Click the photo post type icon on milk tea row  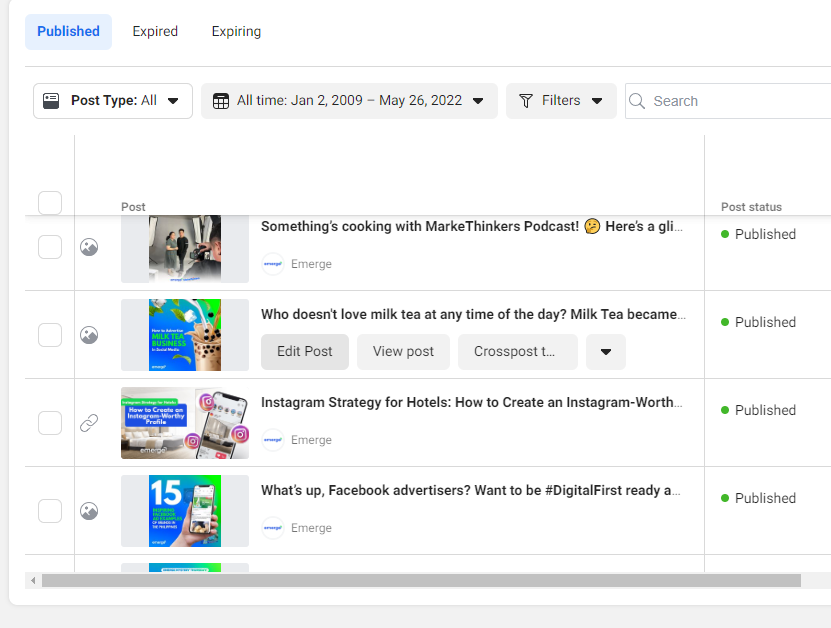click(89, 335)
